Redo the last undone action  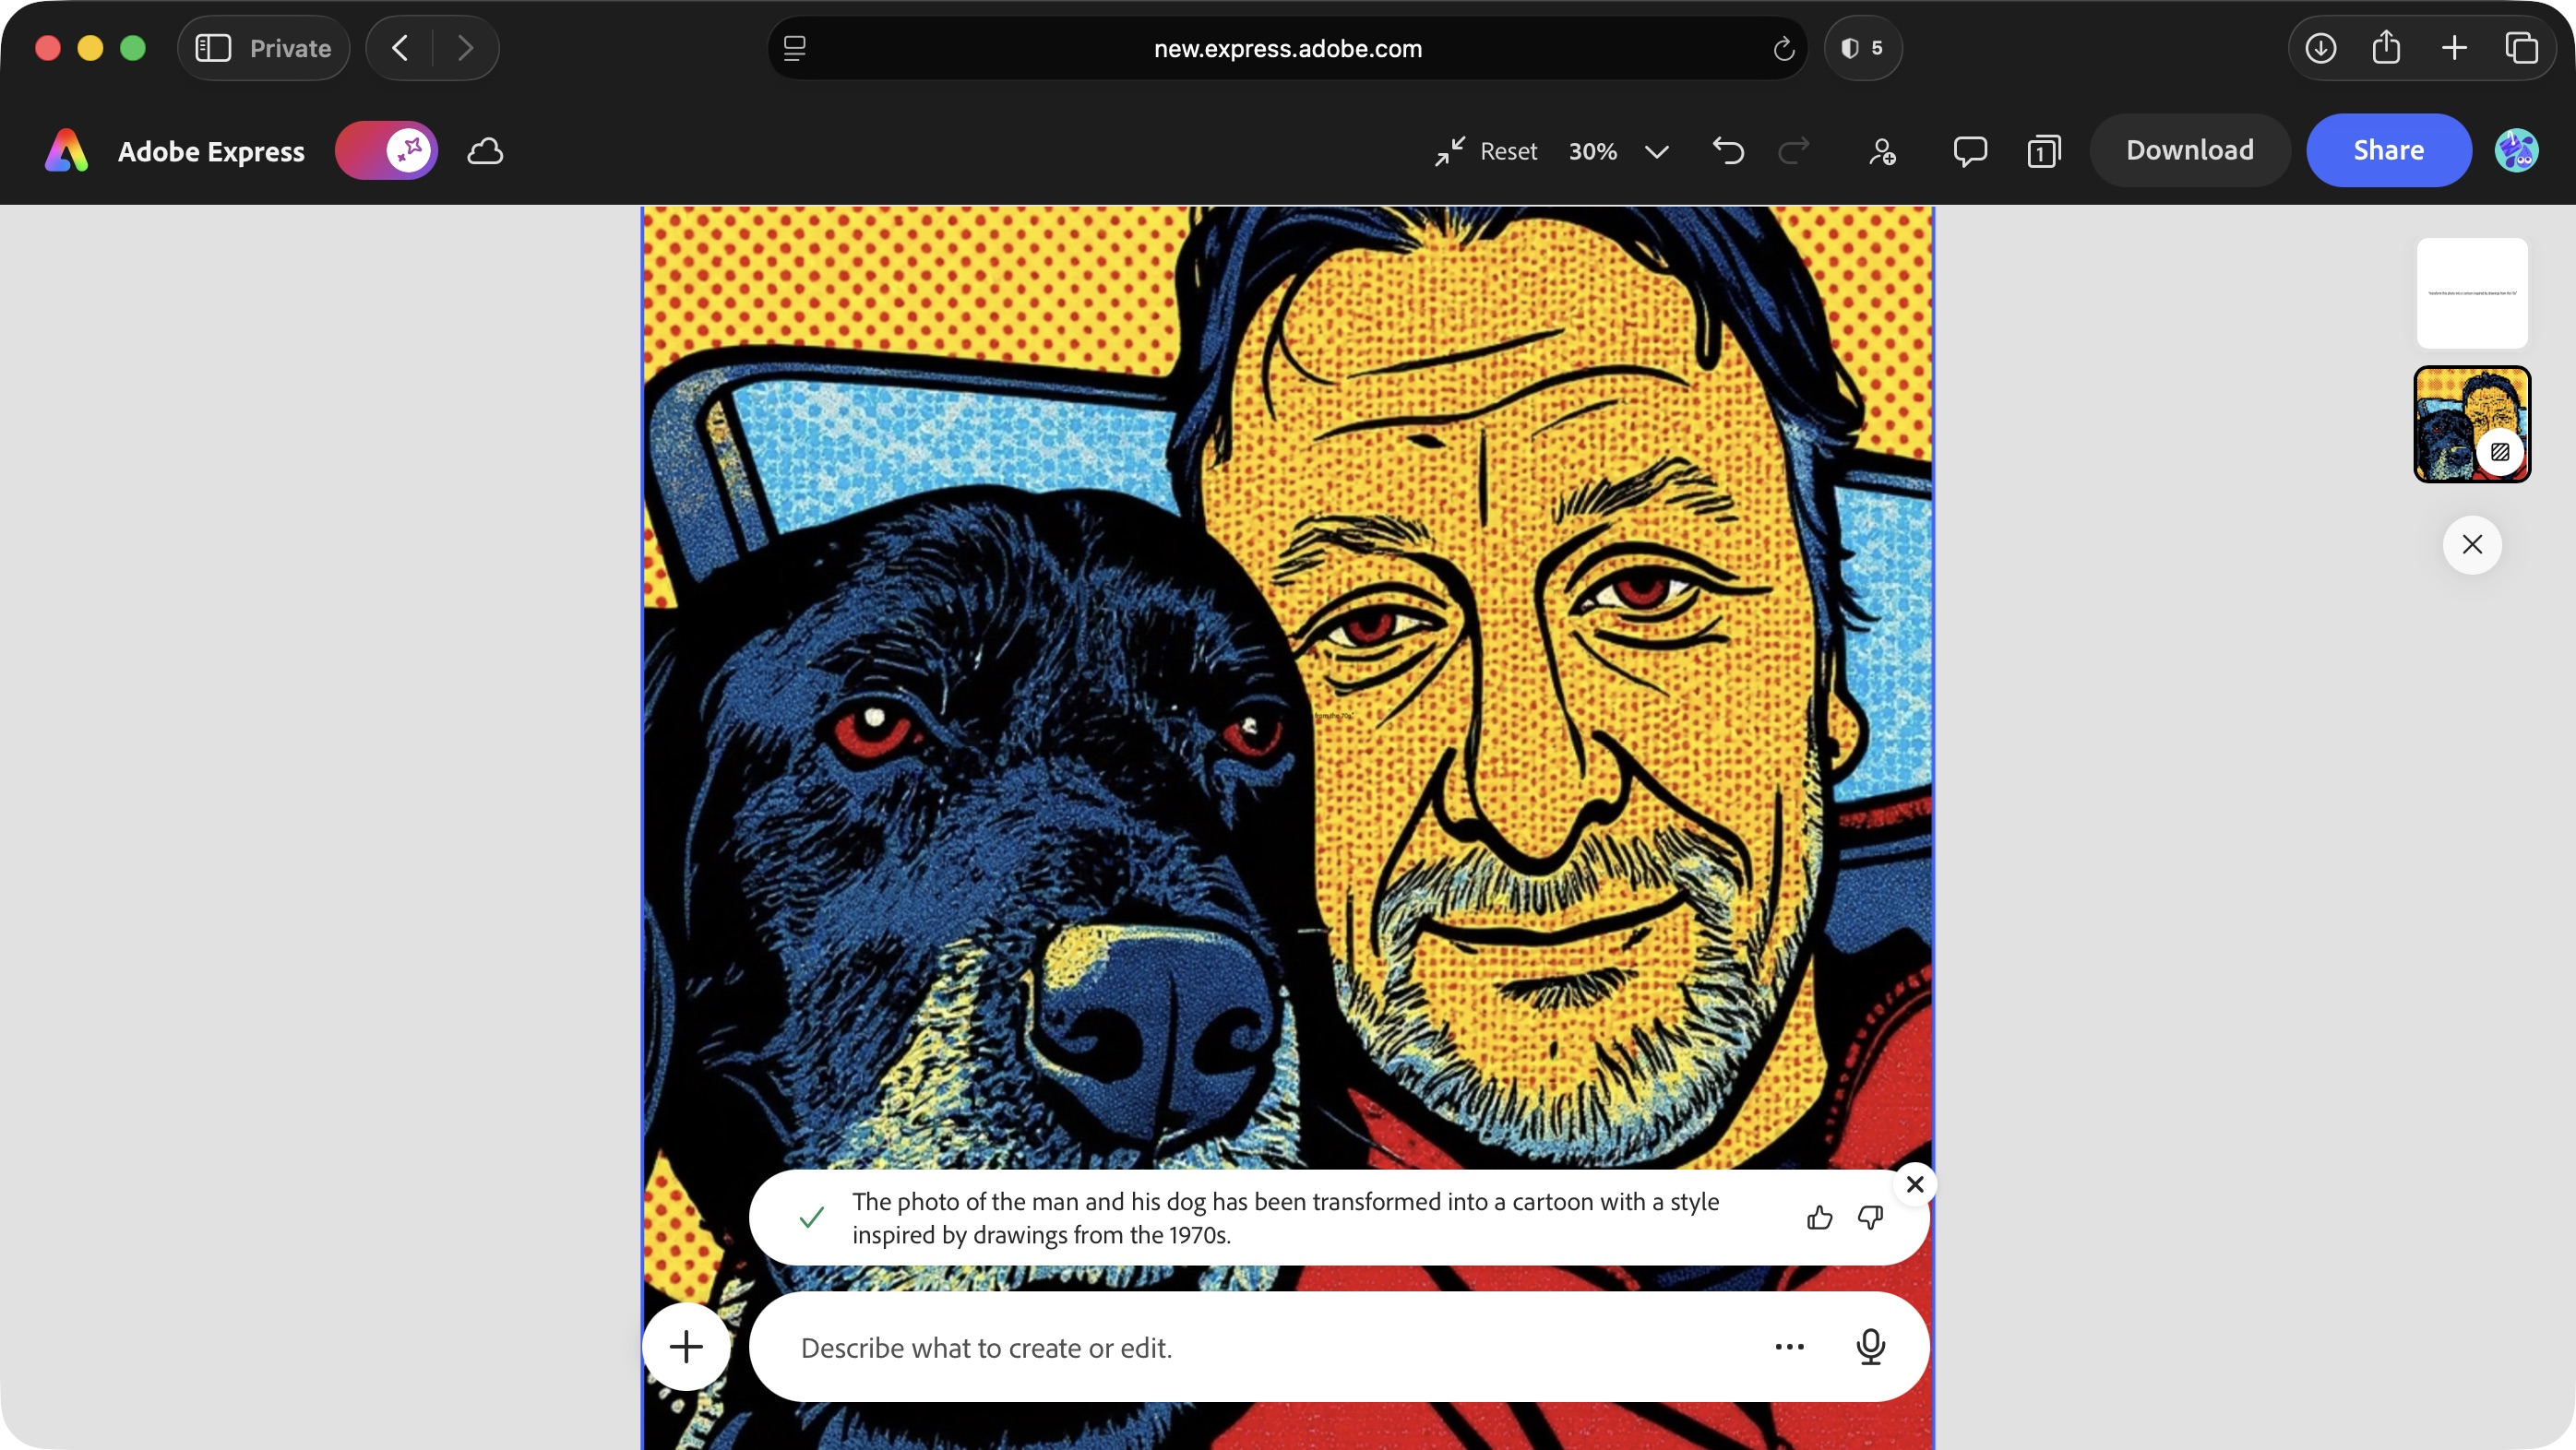pyautogui.click(x=1794, y=151)
